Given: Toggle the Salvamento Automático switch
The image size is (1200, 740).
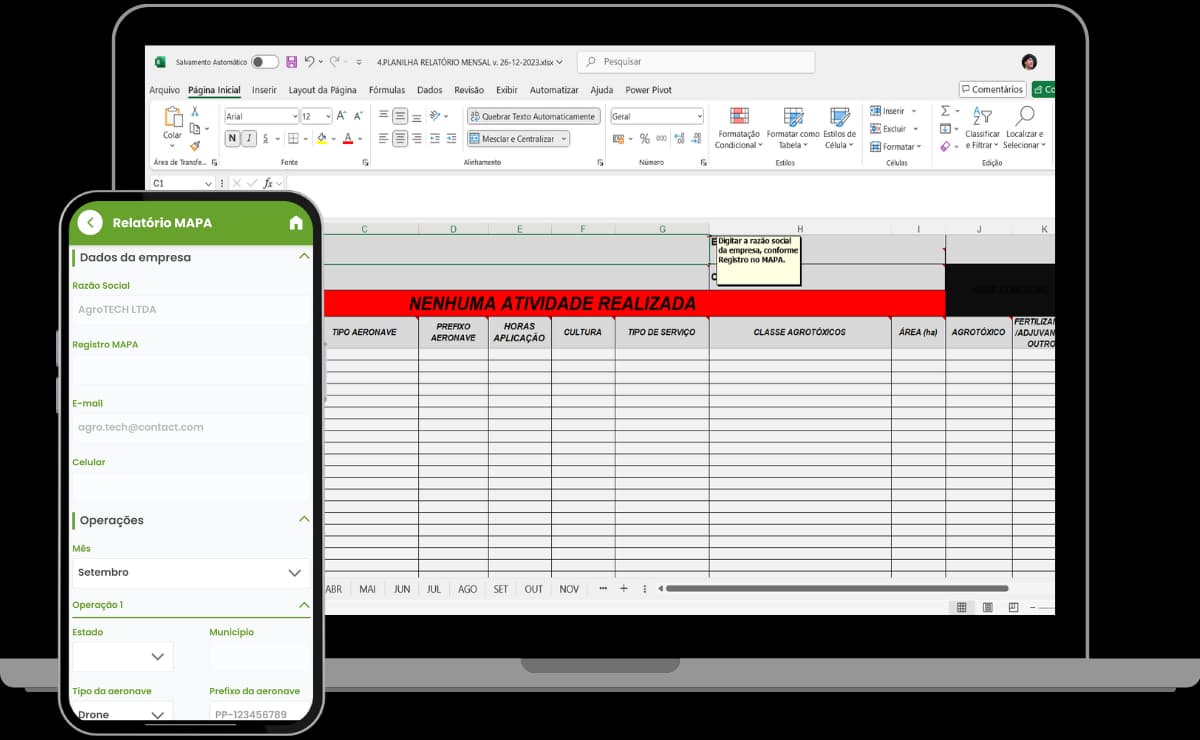Looking at the screenshot, I should click(264, 62).
